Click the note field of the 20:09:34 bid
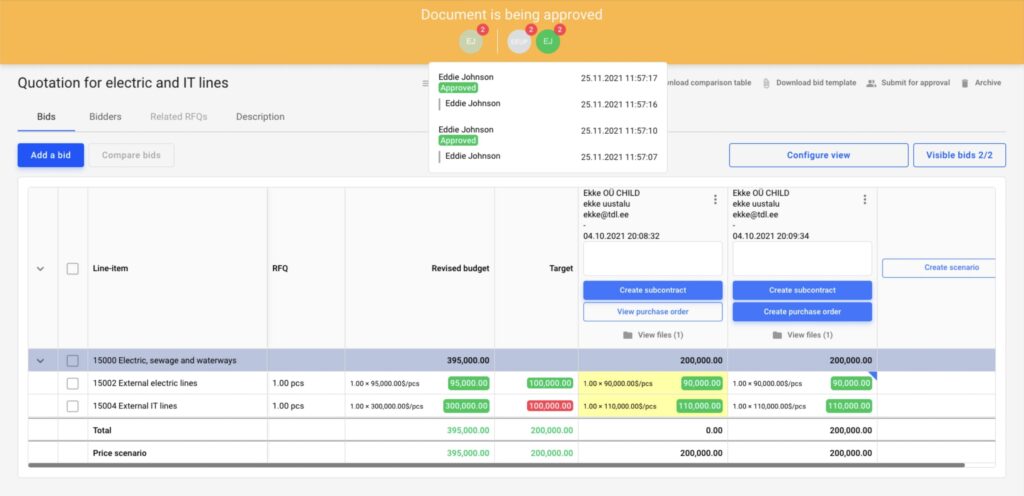This screenshot has width=1024, height=496. [x=802, y=258]
